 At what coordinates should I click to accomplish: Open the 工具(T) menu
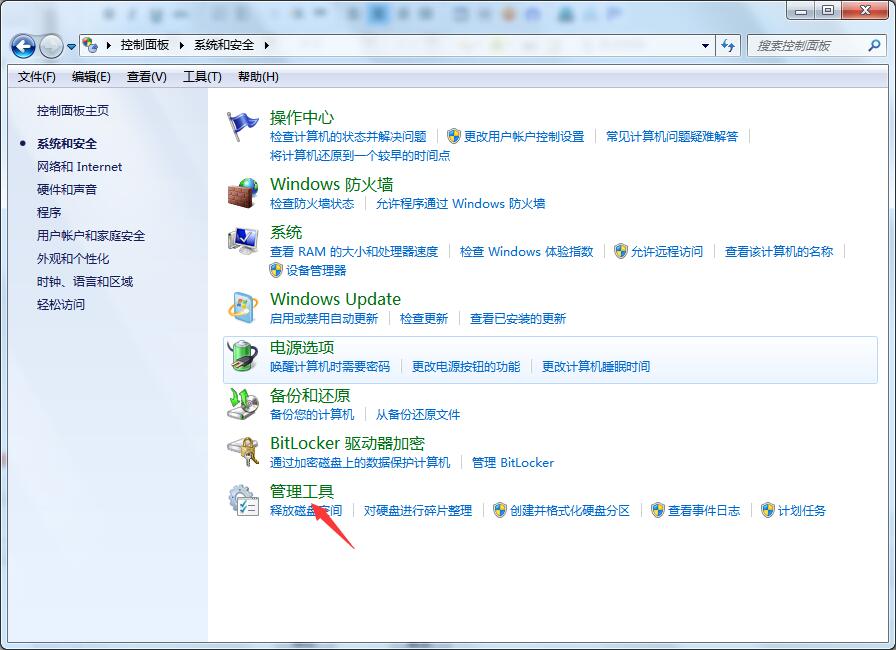202,77
